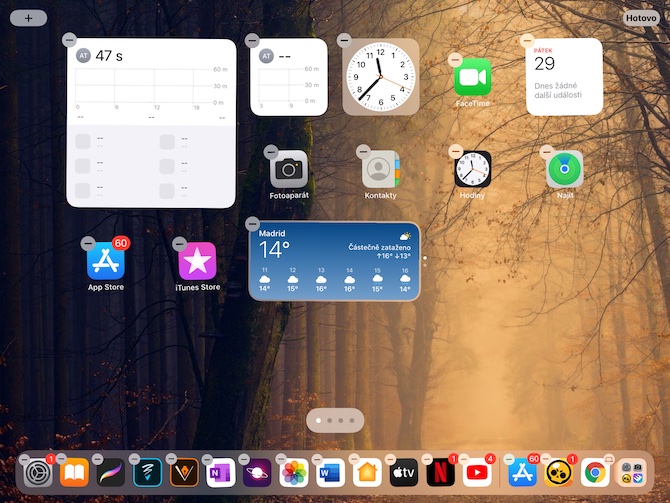670x503 pixels.
Task: Open the iTunes Store app icon
Action: [197, 261]
